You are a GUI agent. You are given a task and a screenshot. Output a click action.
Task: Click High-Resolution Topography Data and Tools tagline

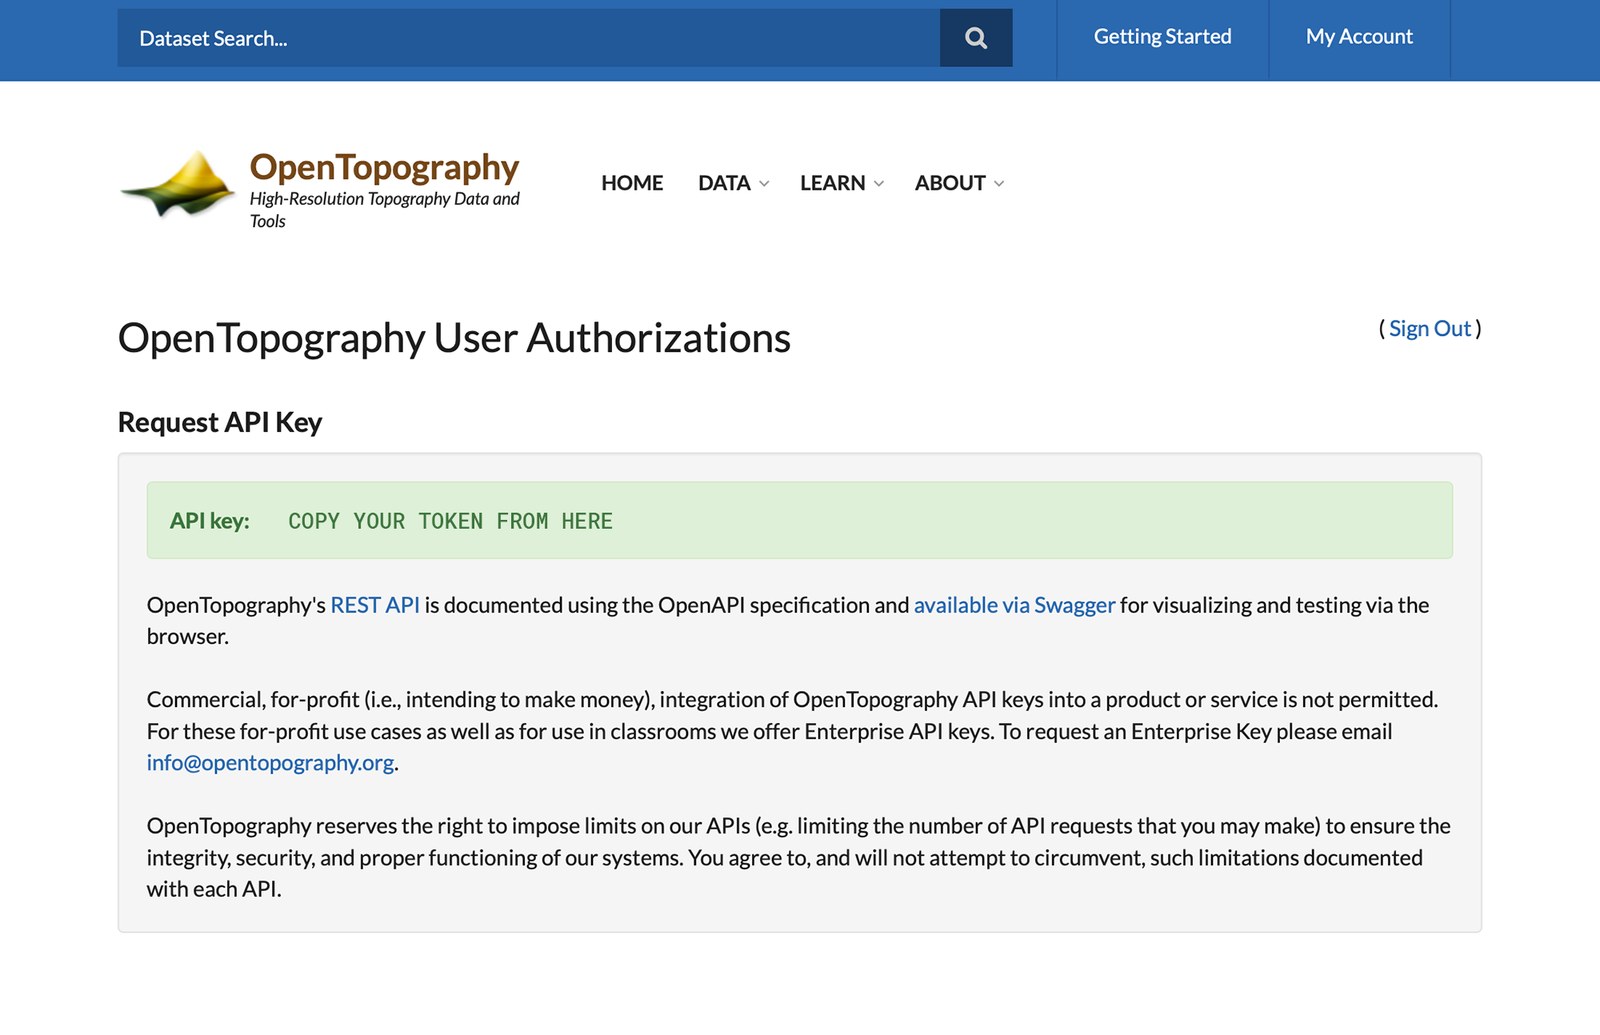click(384, 210)
